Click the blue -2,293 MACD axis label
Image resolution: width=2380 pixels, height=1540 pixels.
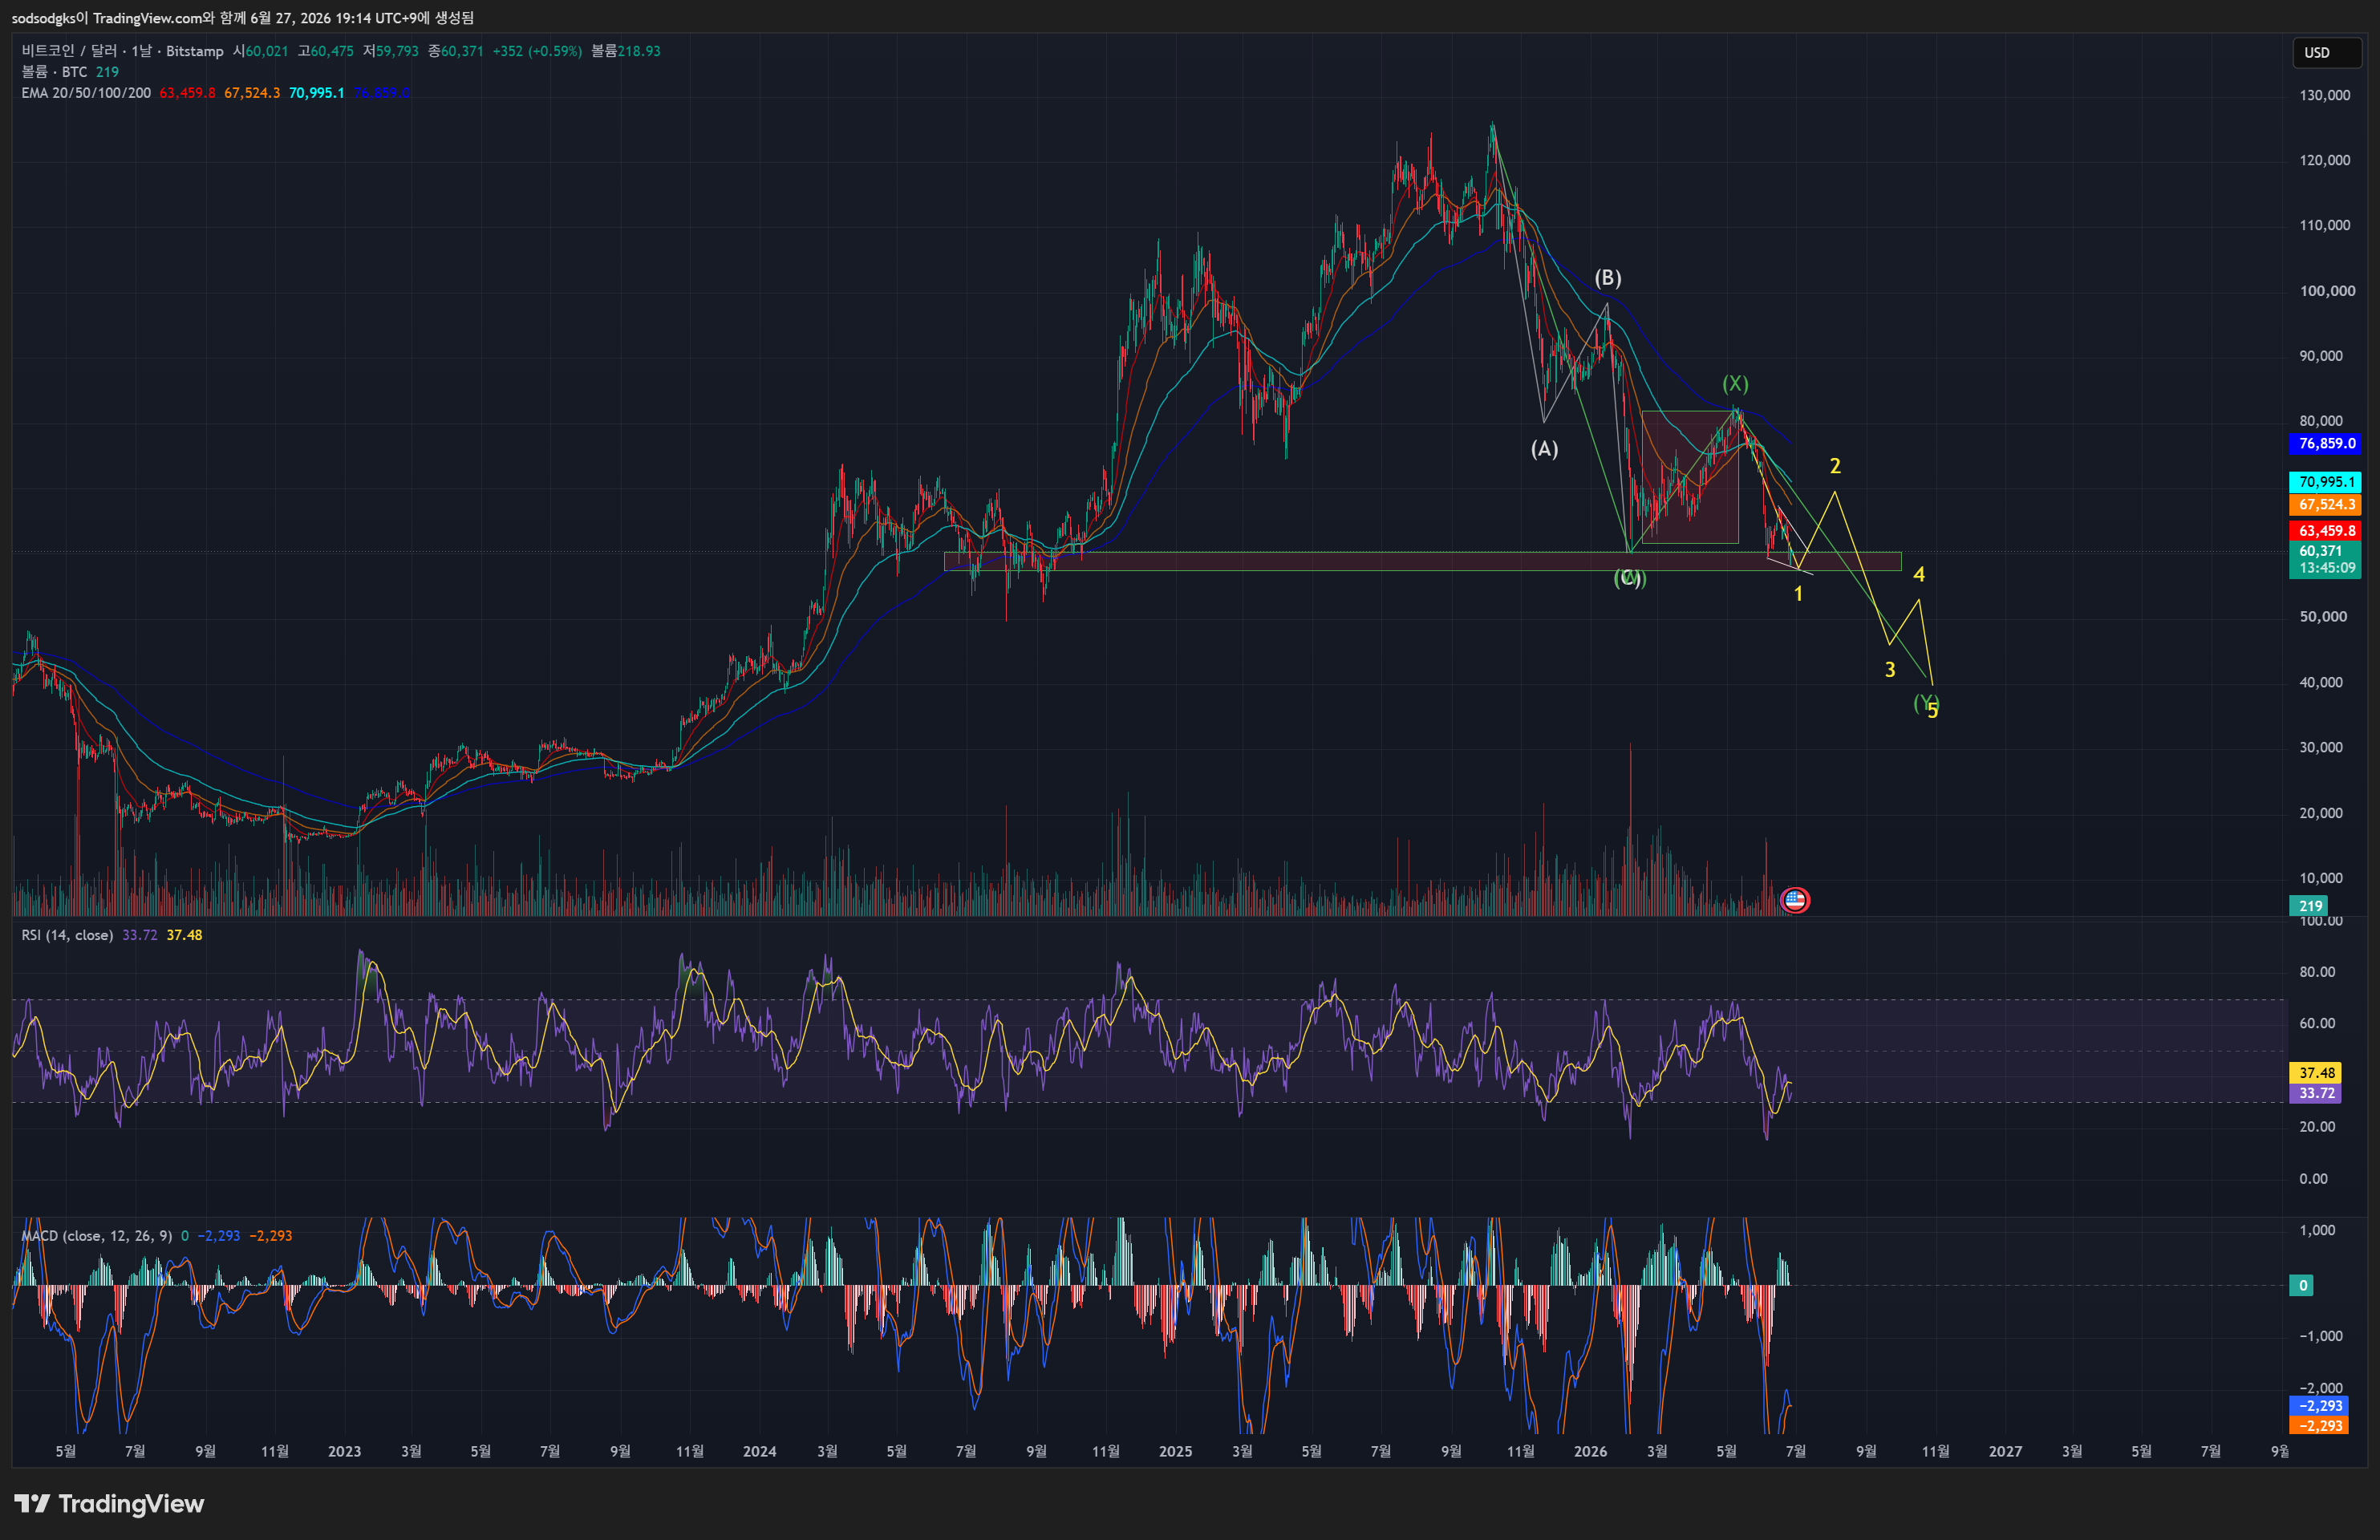coord(2320,1406)
